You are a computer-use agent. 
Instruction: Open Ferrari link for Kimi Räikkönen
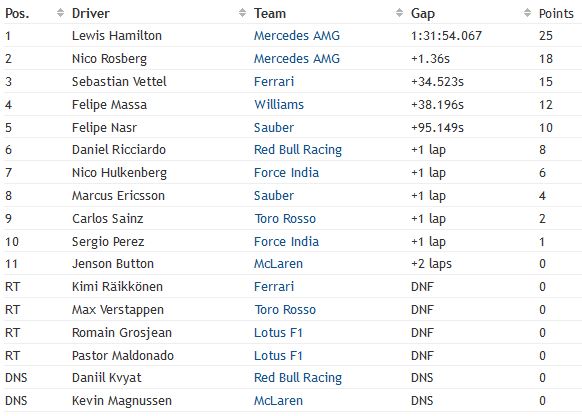274,286
